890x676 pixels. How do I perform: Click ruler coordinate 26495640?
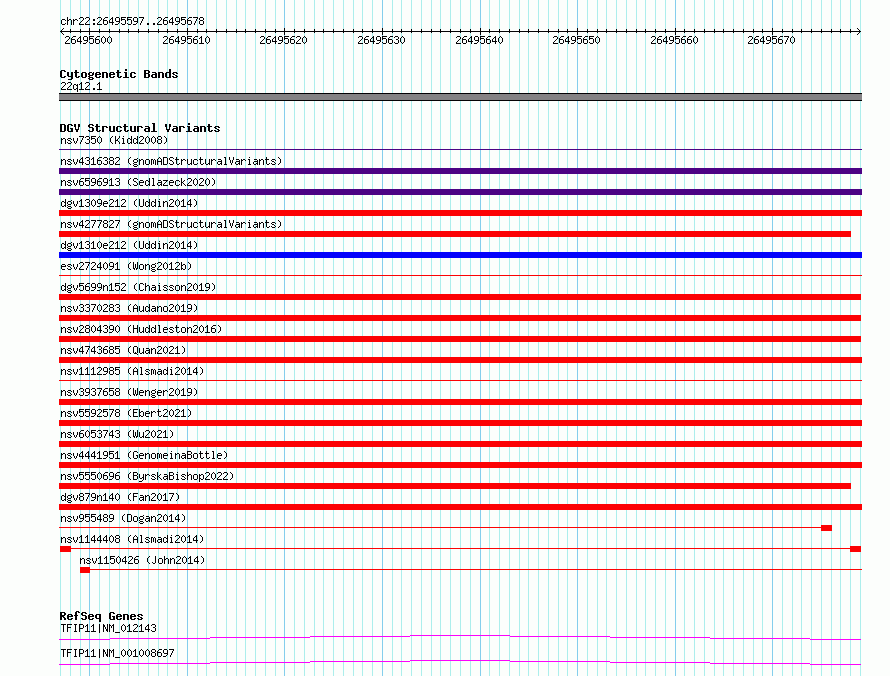(479, 40)
